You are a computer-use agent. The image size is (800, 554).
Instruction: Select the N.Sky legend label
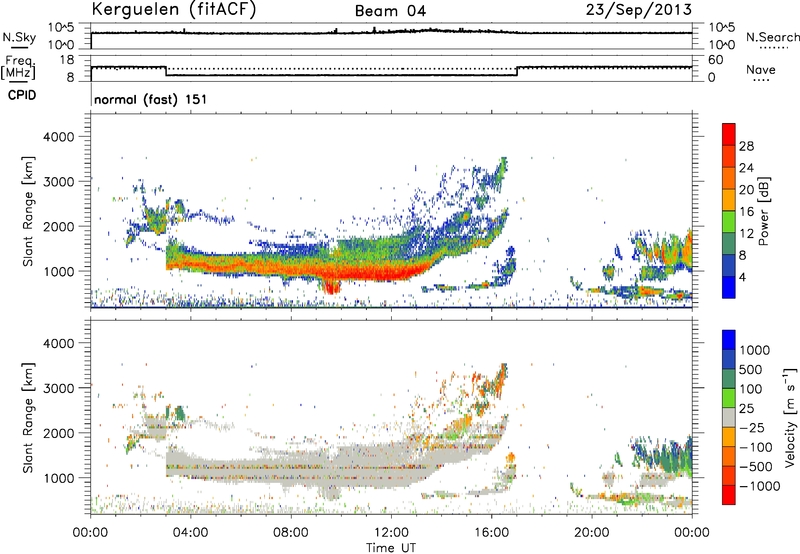point(19,37)
